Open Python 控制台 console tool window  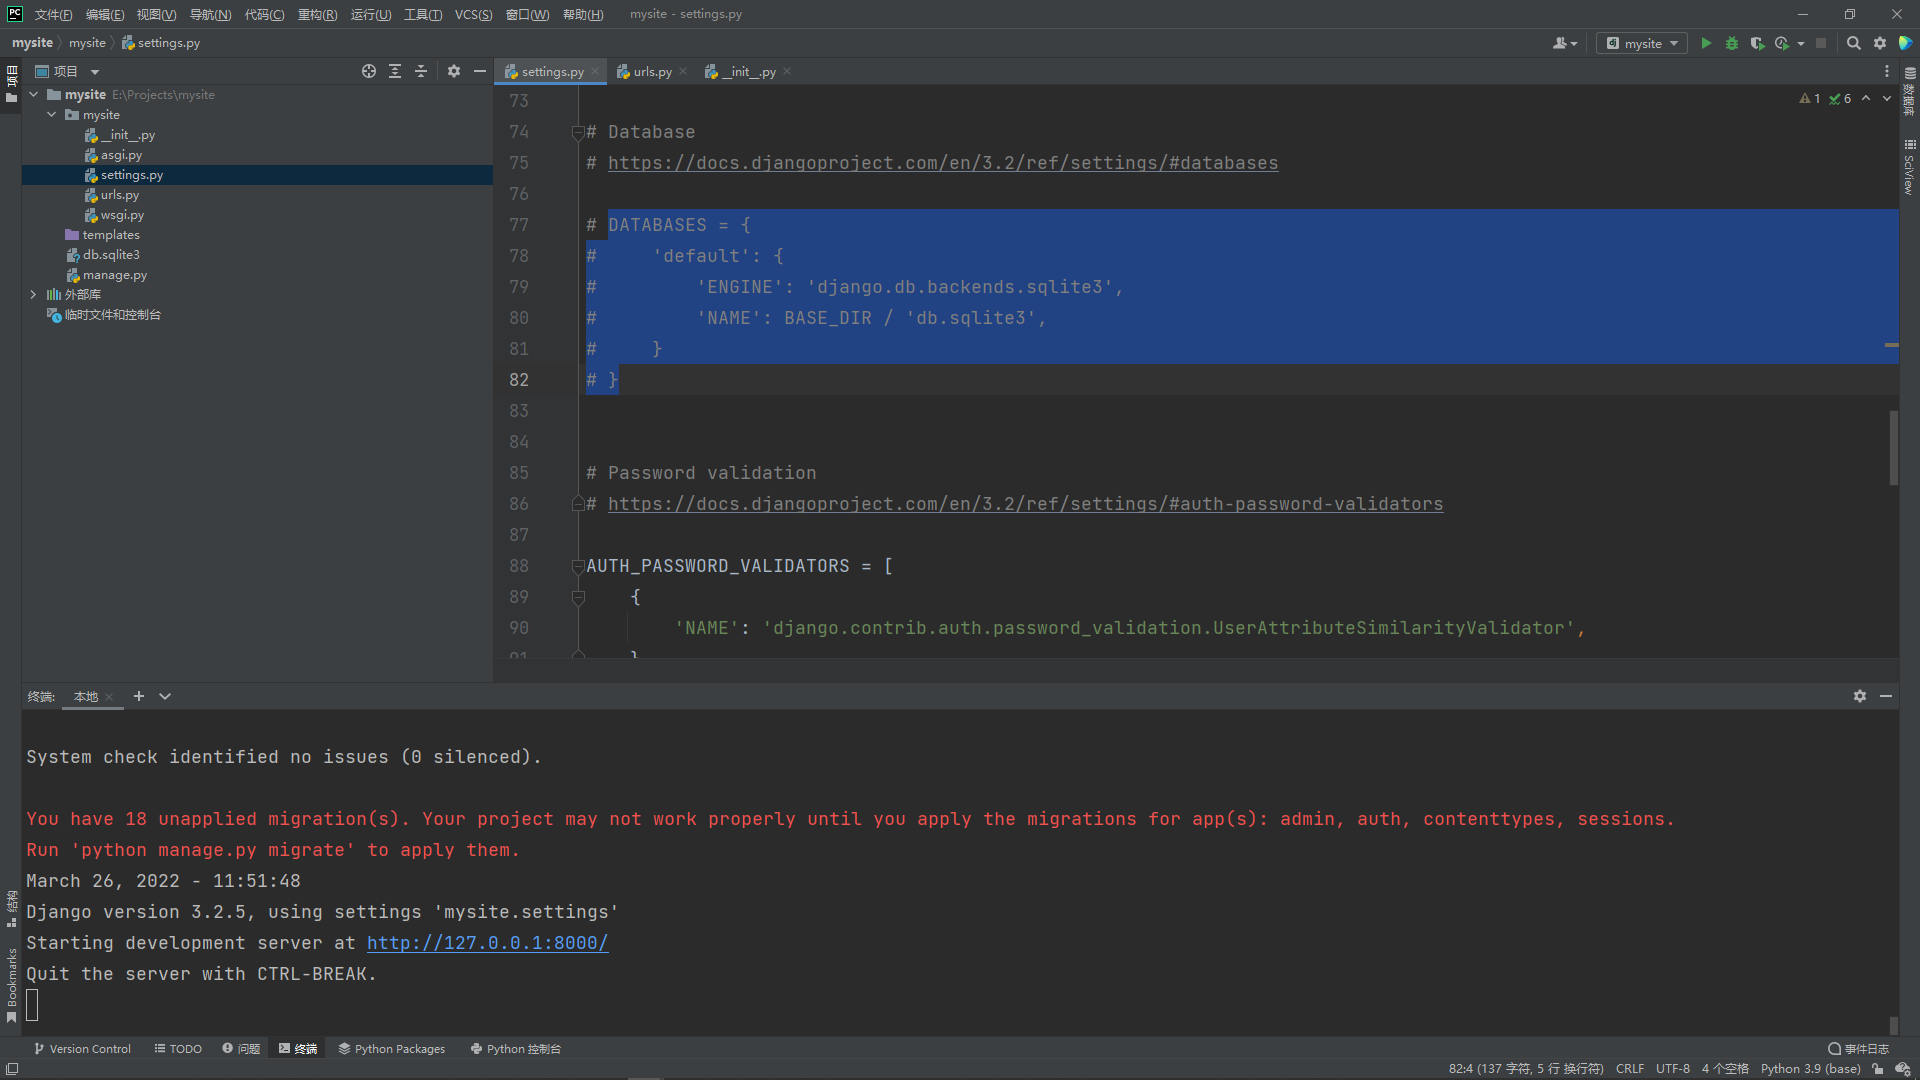tap(516, 1049)
